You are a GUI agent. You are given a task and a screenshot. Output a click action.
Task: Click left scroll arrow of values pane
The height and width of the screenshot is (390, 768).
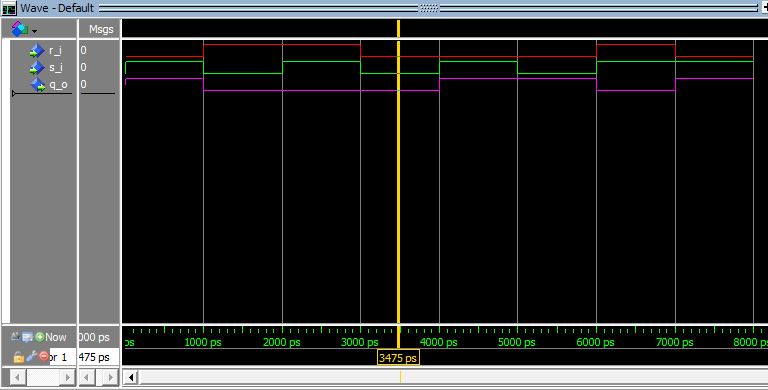coord(87,378)
